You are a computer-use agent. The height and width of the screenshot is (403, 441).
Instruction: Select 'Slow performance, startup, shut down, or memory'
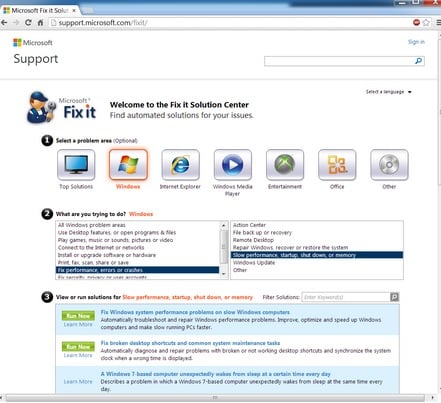tap(317, 255)
